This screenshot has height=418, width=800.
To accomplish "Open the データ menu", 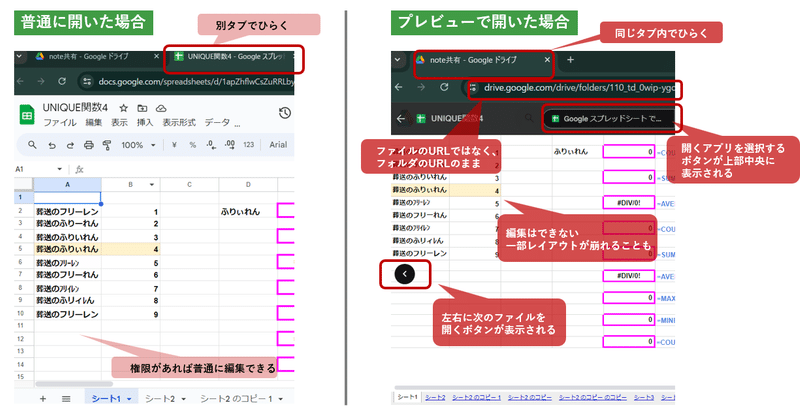I will tap(217, 123).
